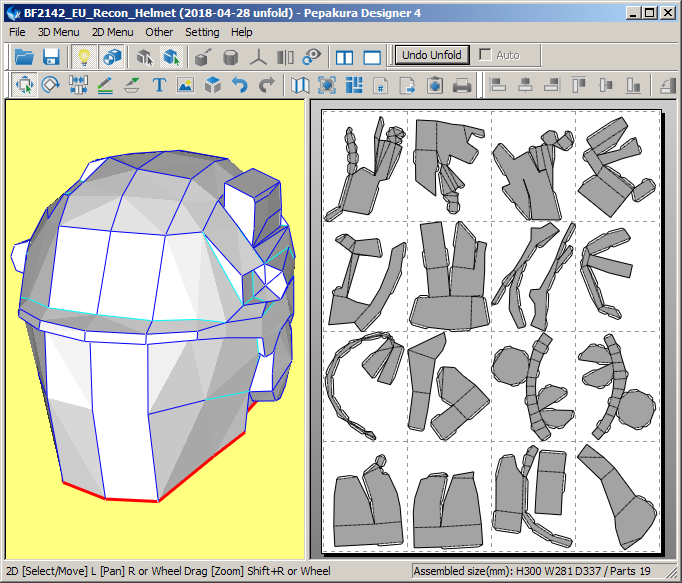
Task: Click the Undo arrow icon
Action: point(239,86)
